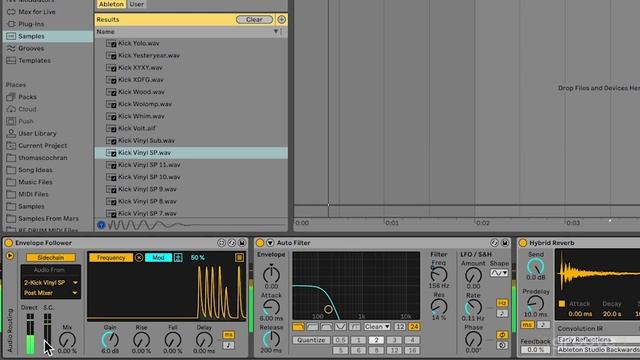Toggle the Mod mapping mode button

[x=158, y=258]
